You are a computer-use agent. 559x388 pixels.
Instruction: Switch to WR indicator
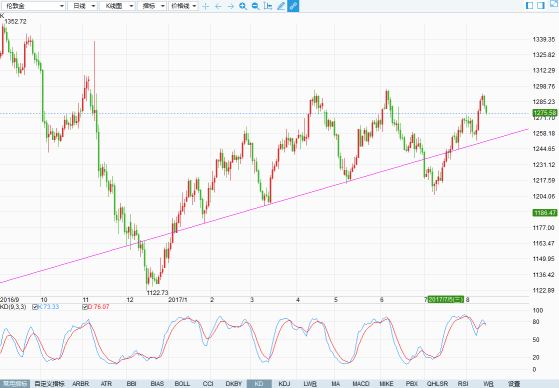(488, 384)
